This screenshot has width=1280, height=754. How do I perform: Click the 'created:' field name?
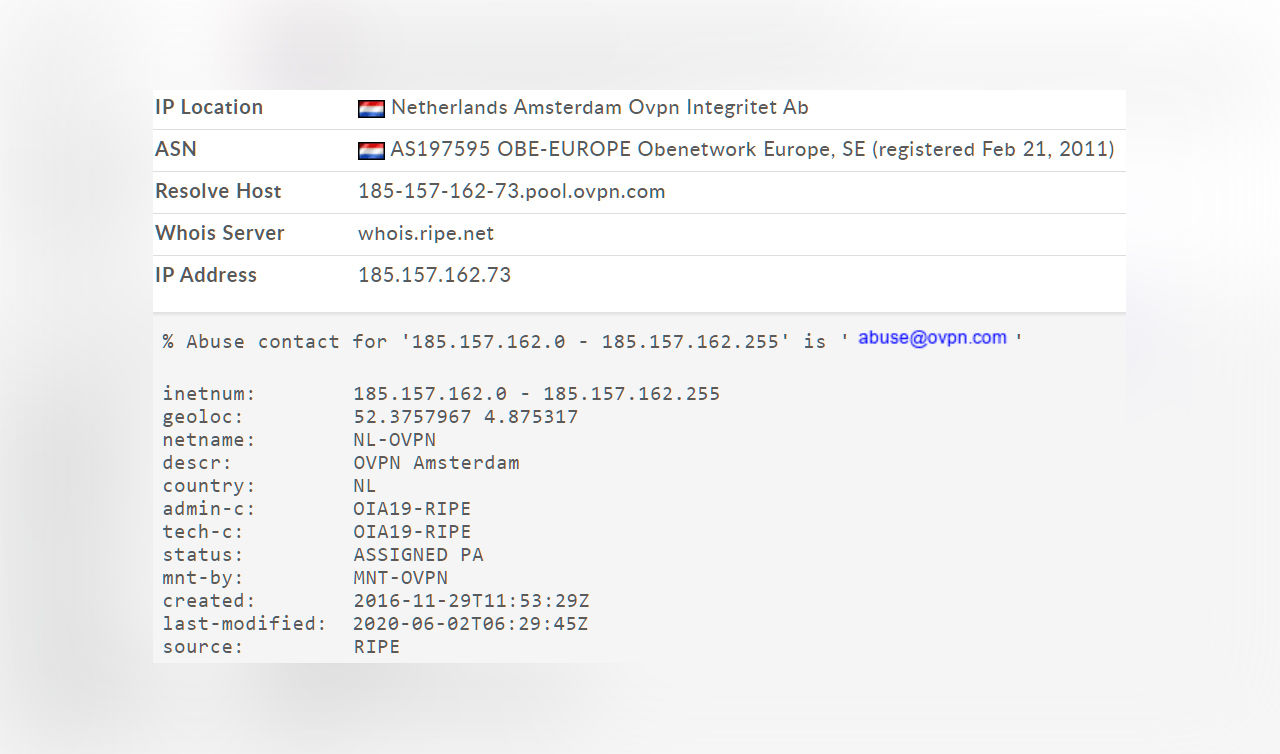coord(209,600)
